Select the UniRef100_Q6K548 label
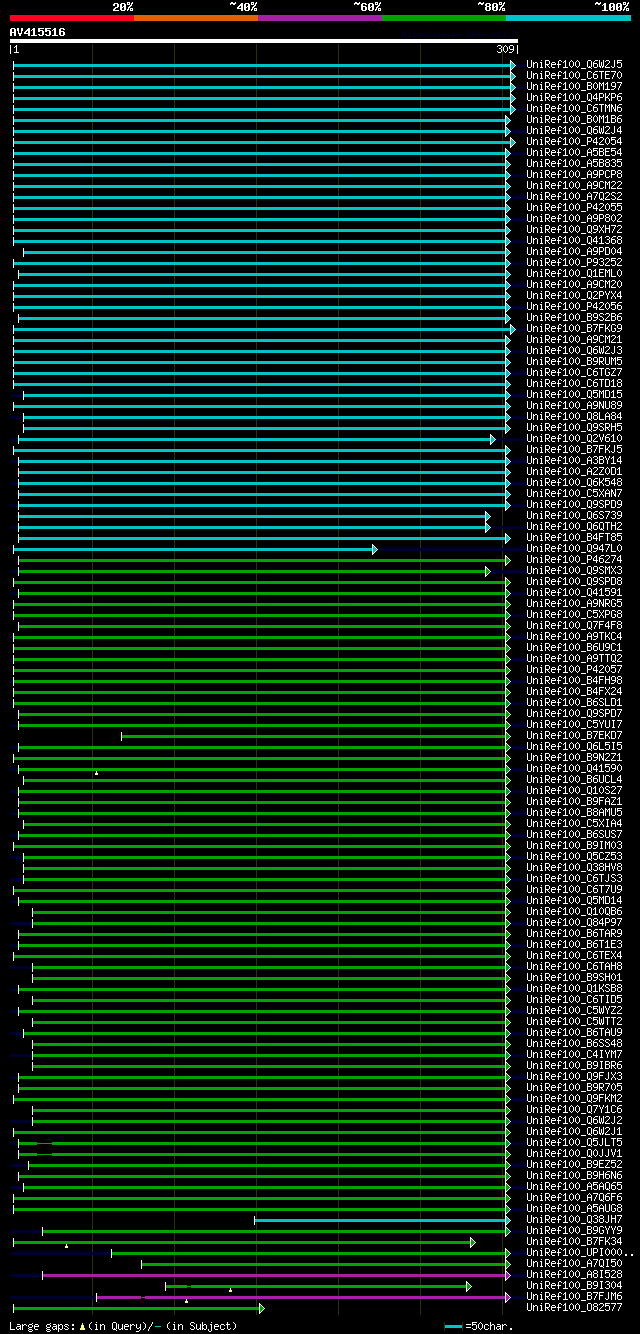The width and height of the screenshot is (640, 1334). [x=574, y=482]
